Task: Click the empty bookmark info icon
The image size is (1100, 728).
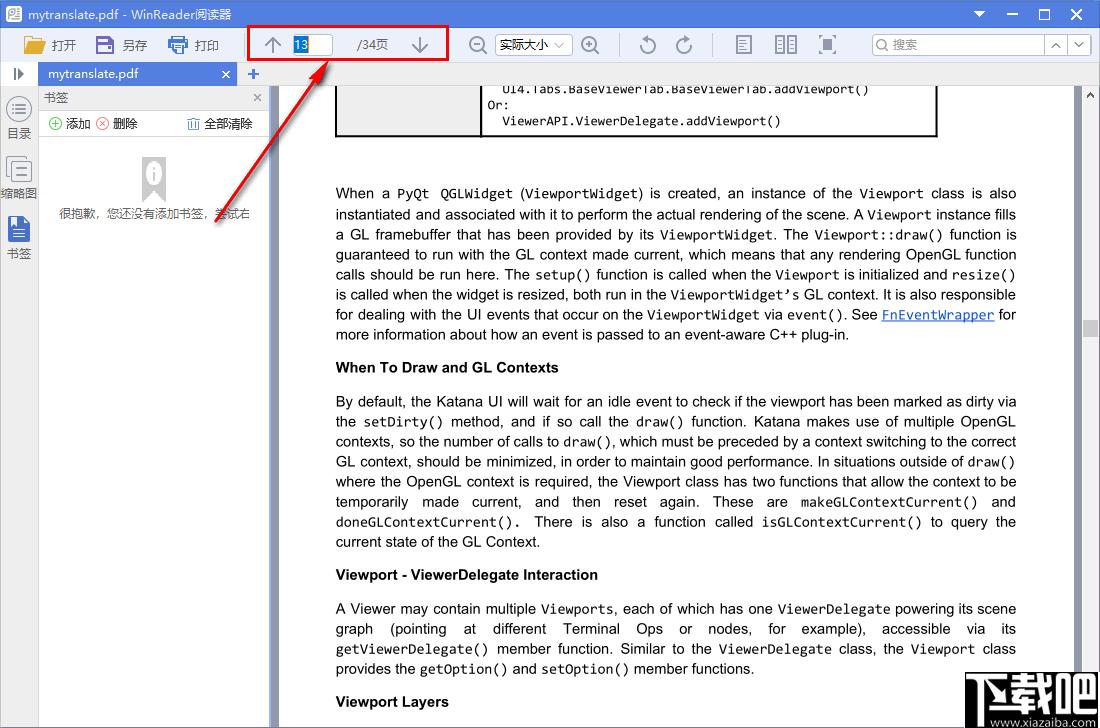Action: pyautogui.click(x=154, y=178)
